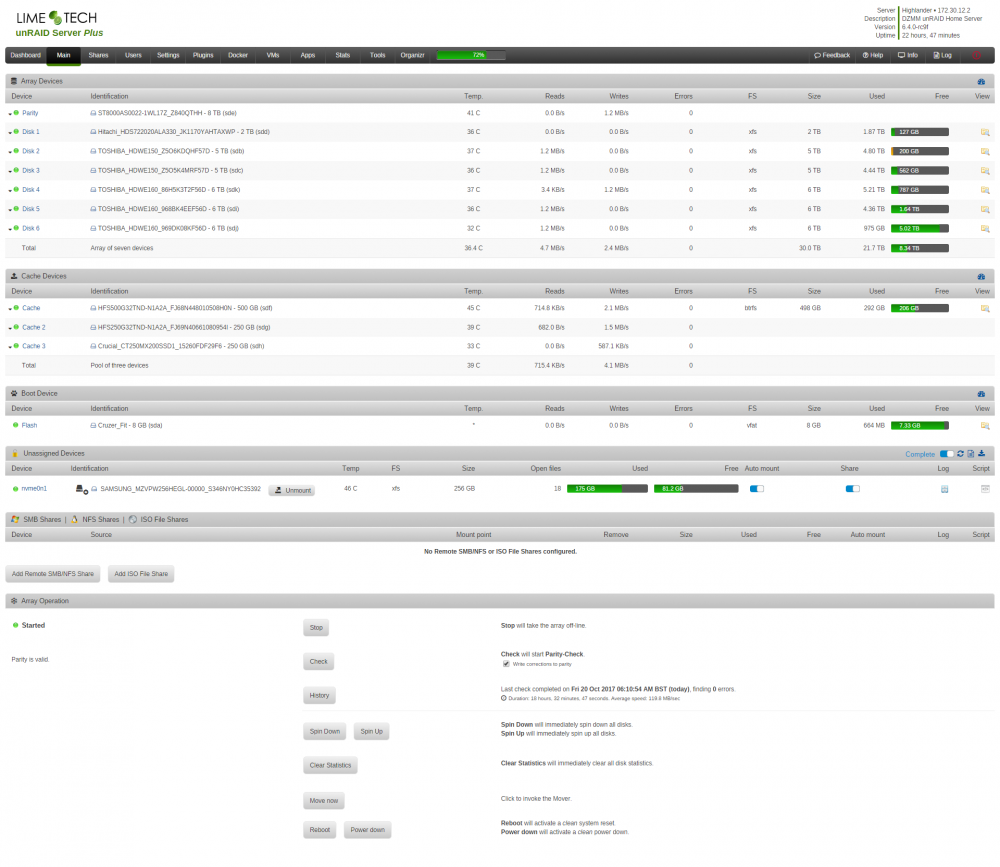This screenshot has width=1000, height=867.
Task: Click the Power down button
Action: pyautogui.click(x=367, y=831)
